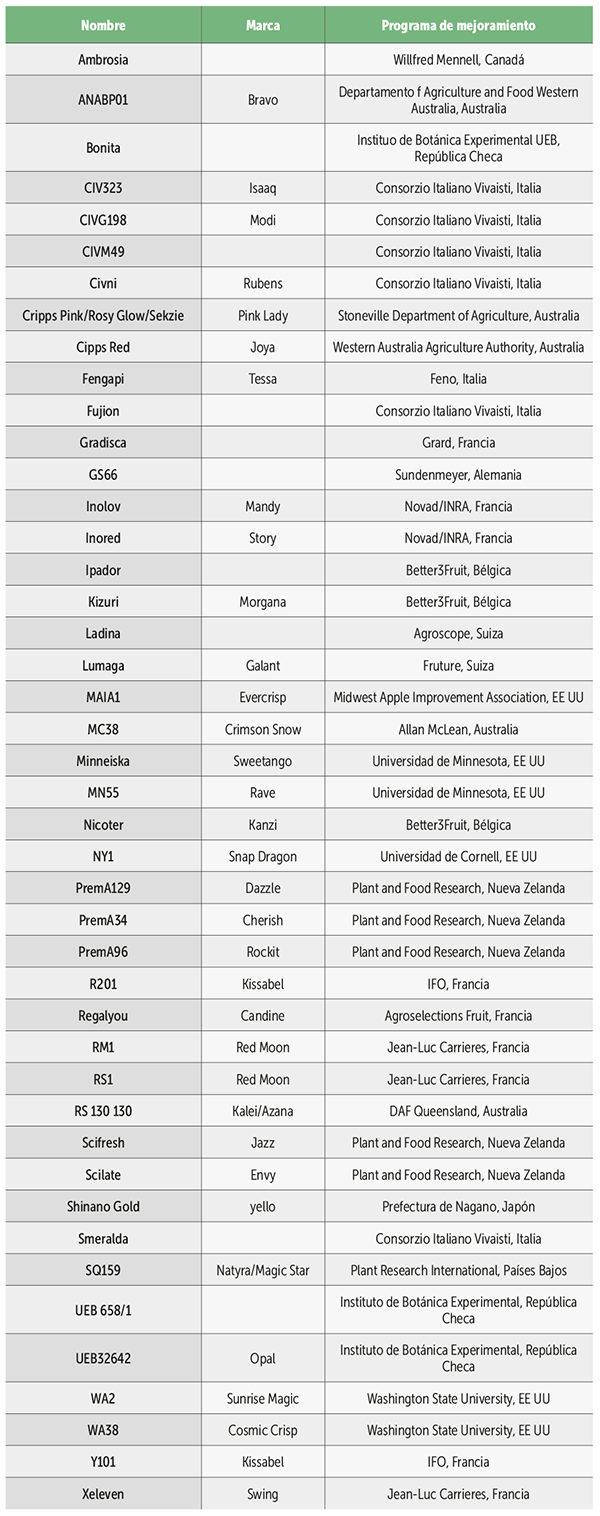Select the Ambrosia name cell
This screenshot has width=600, height=1516.
pos(103,60)
